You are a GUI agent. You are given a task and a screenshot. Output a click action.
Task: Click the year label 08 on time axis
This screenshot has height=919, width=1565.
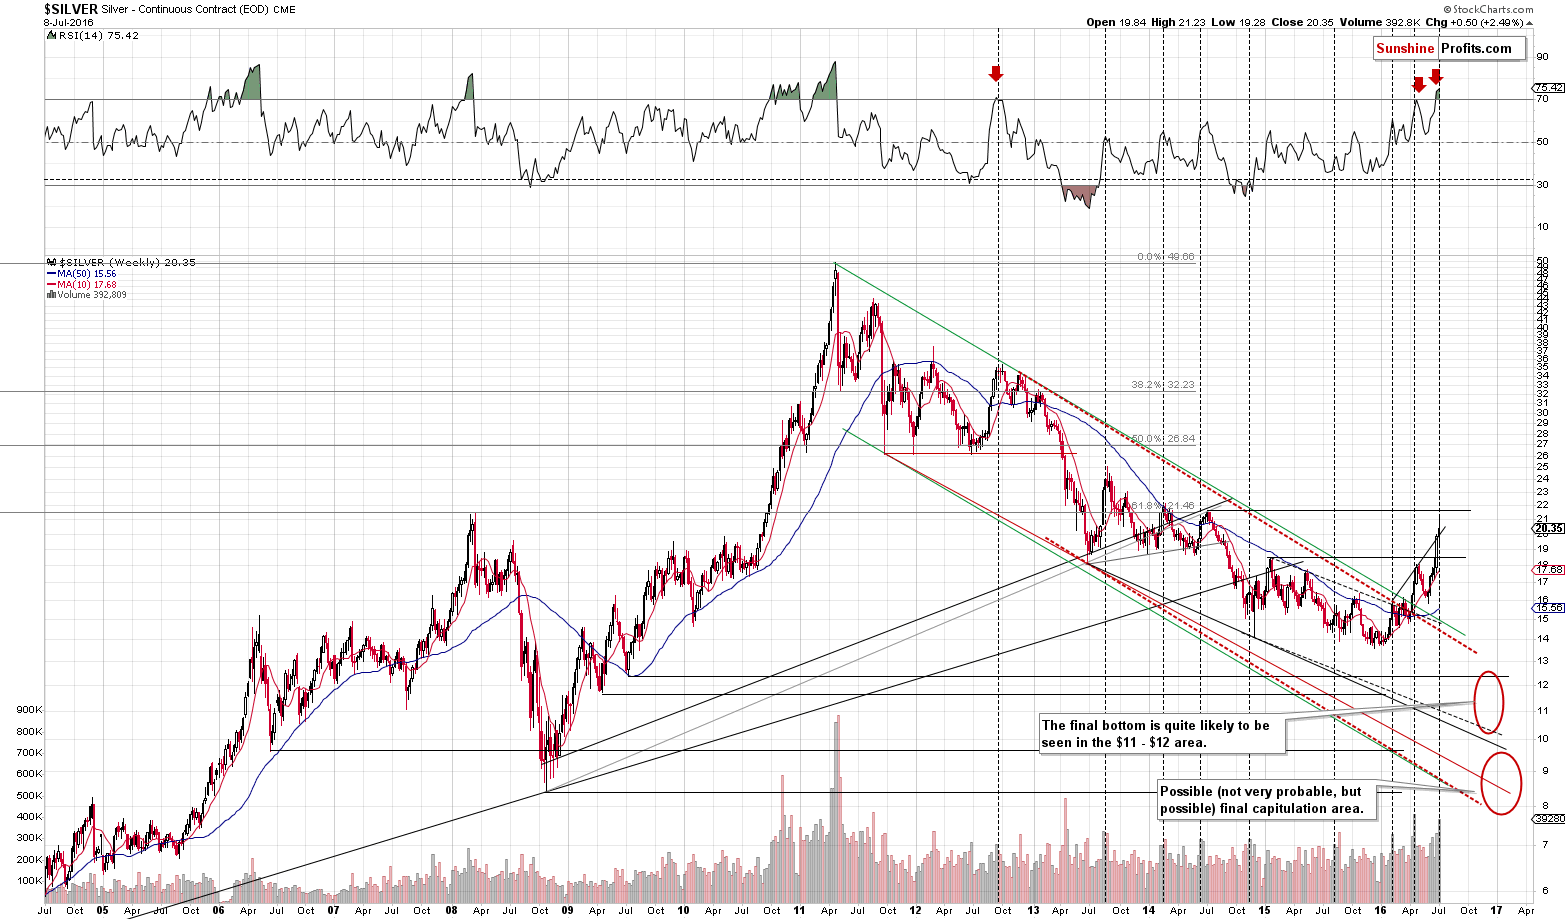click(451, 910)
